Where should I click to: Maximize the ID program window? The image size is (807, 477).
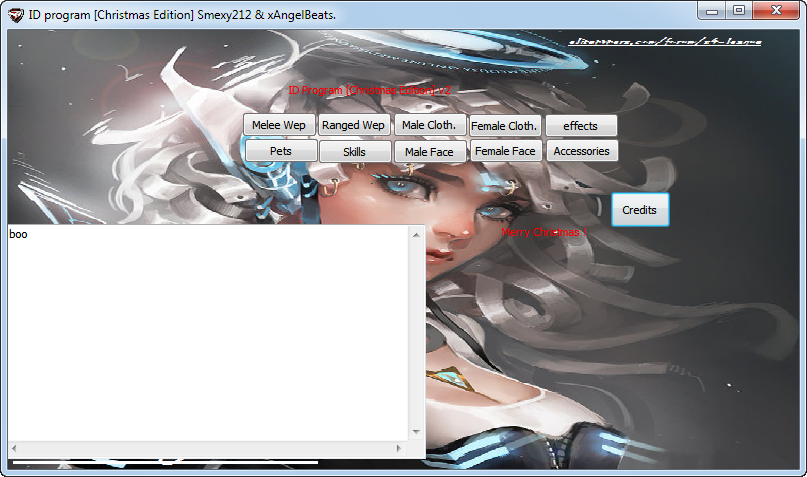739,11
